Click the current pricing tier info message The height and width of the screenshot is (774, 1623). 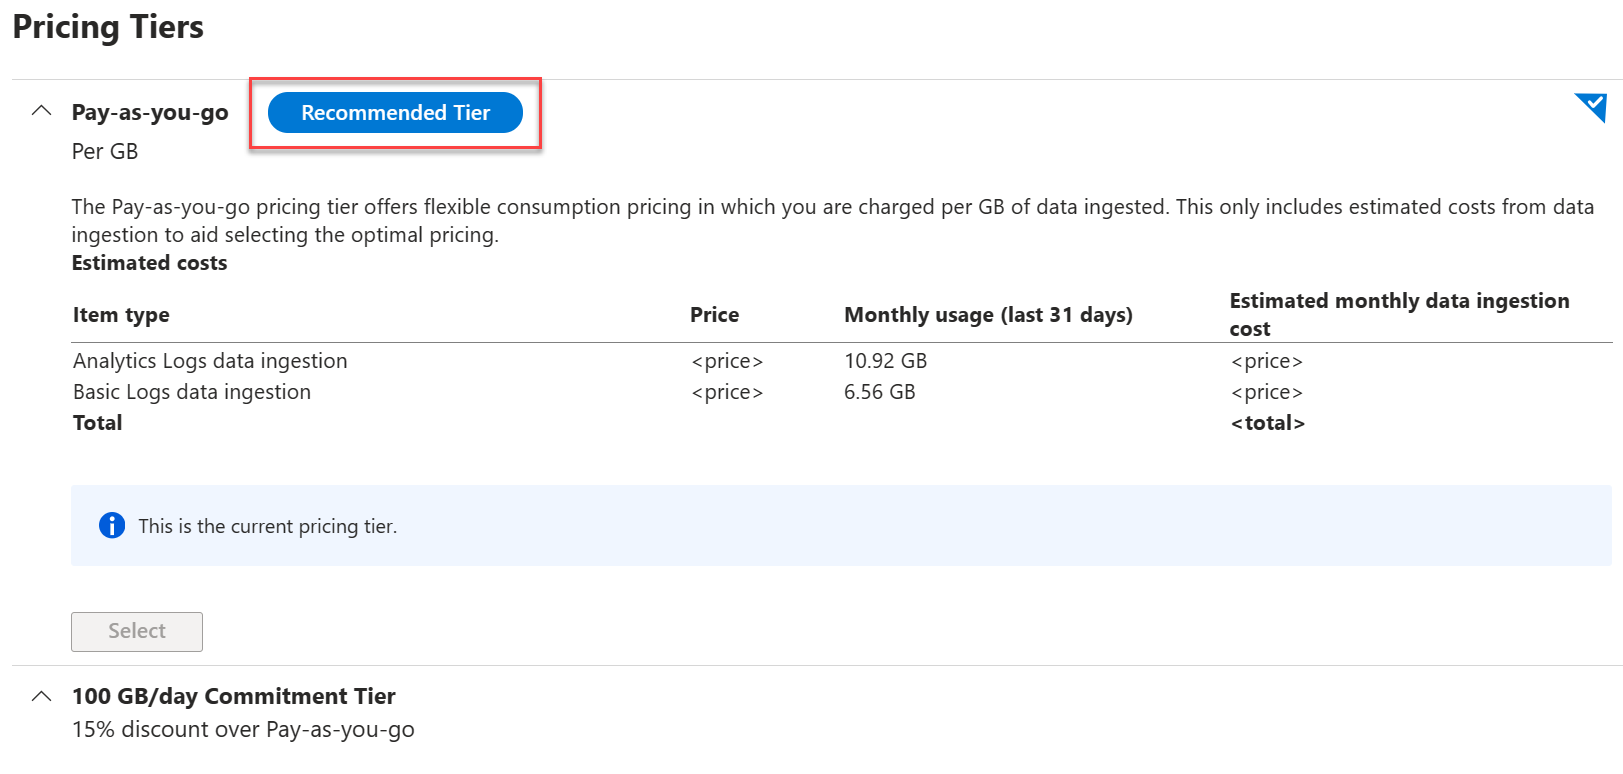click(267, 526)
